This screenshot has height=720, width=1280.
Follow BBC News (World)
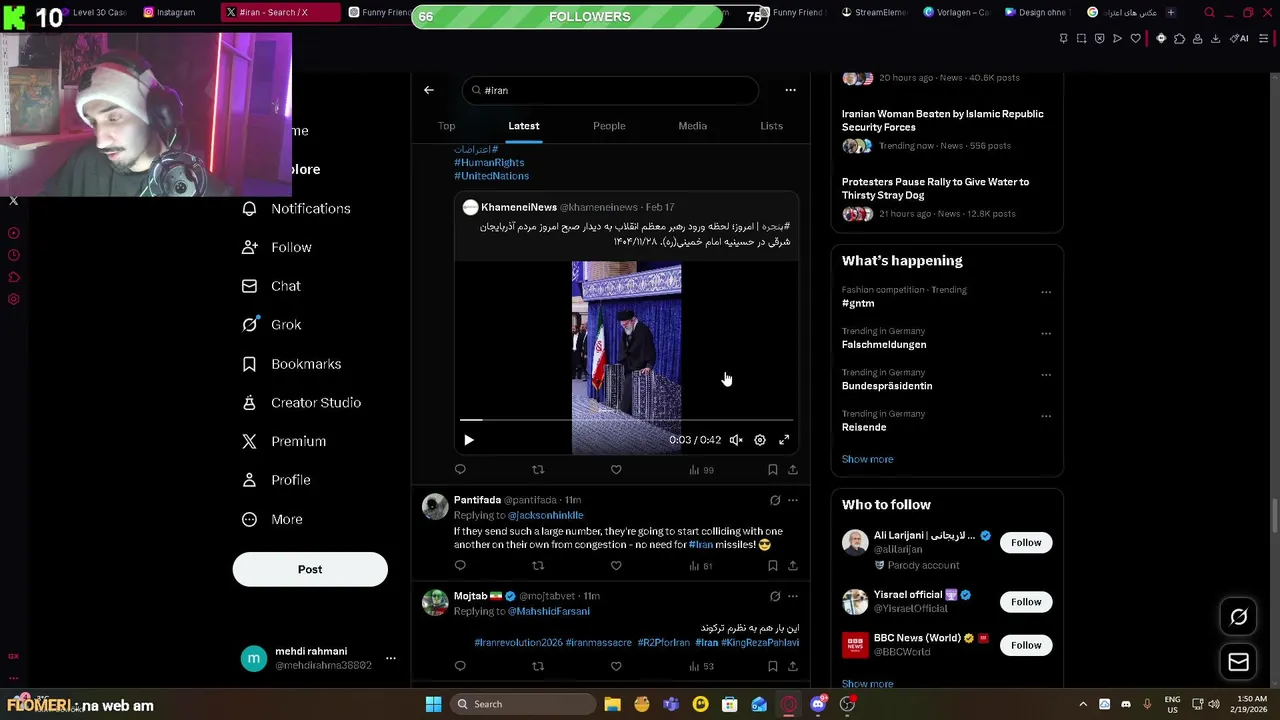click(1026, 645)
